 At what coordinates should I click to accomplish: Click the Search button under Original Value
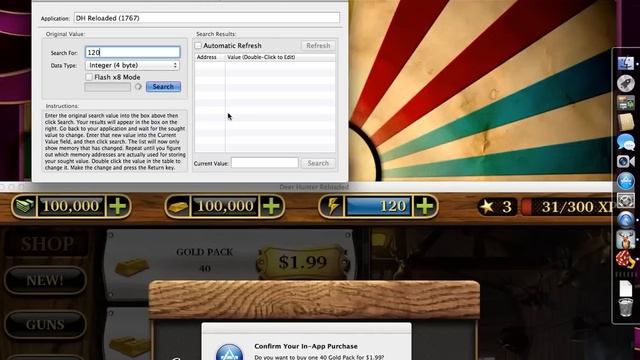(x=163, y=87)
